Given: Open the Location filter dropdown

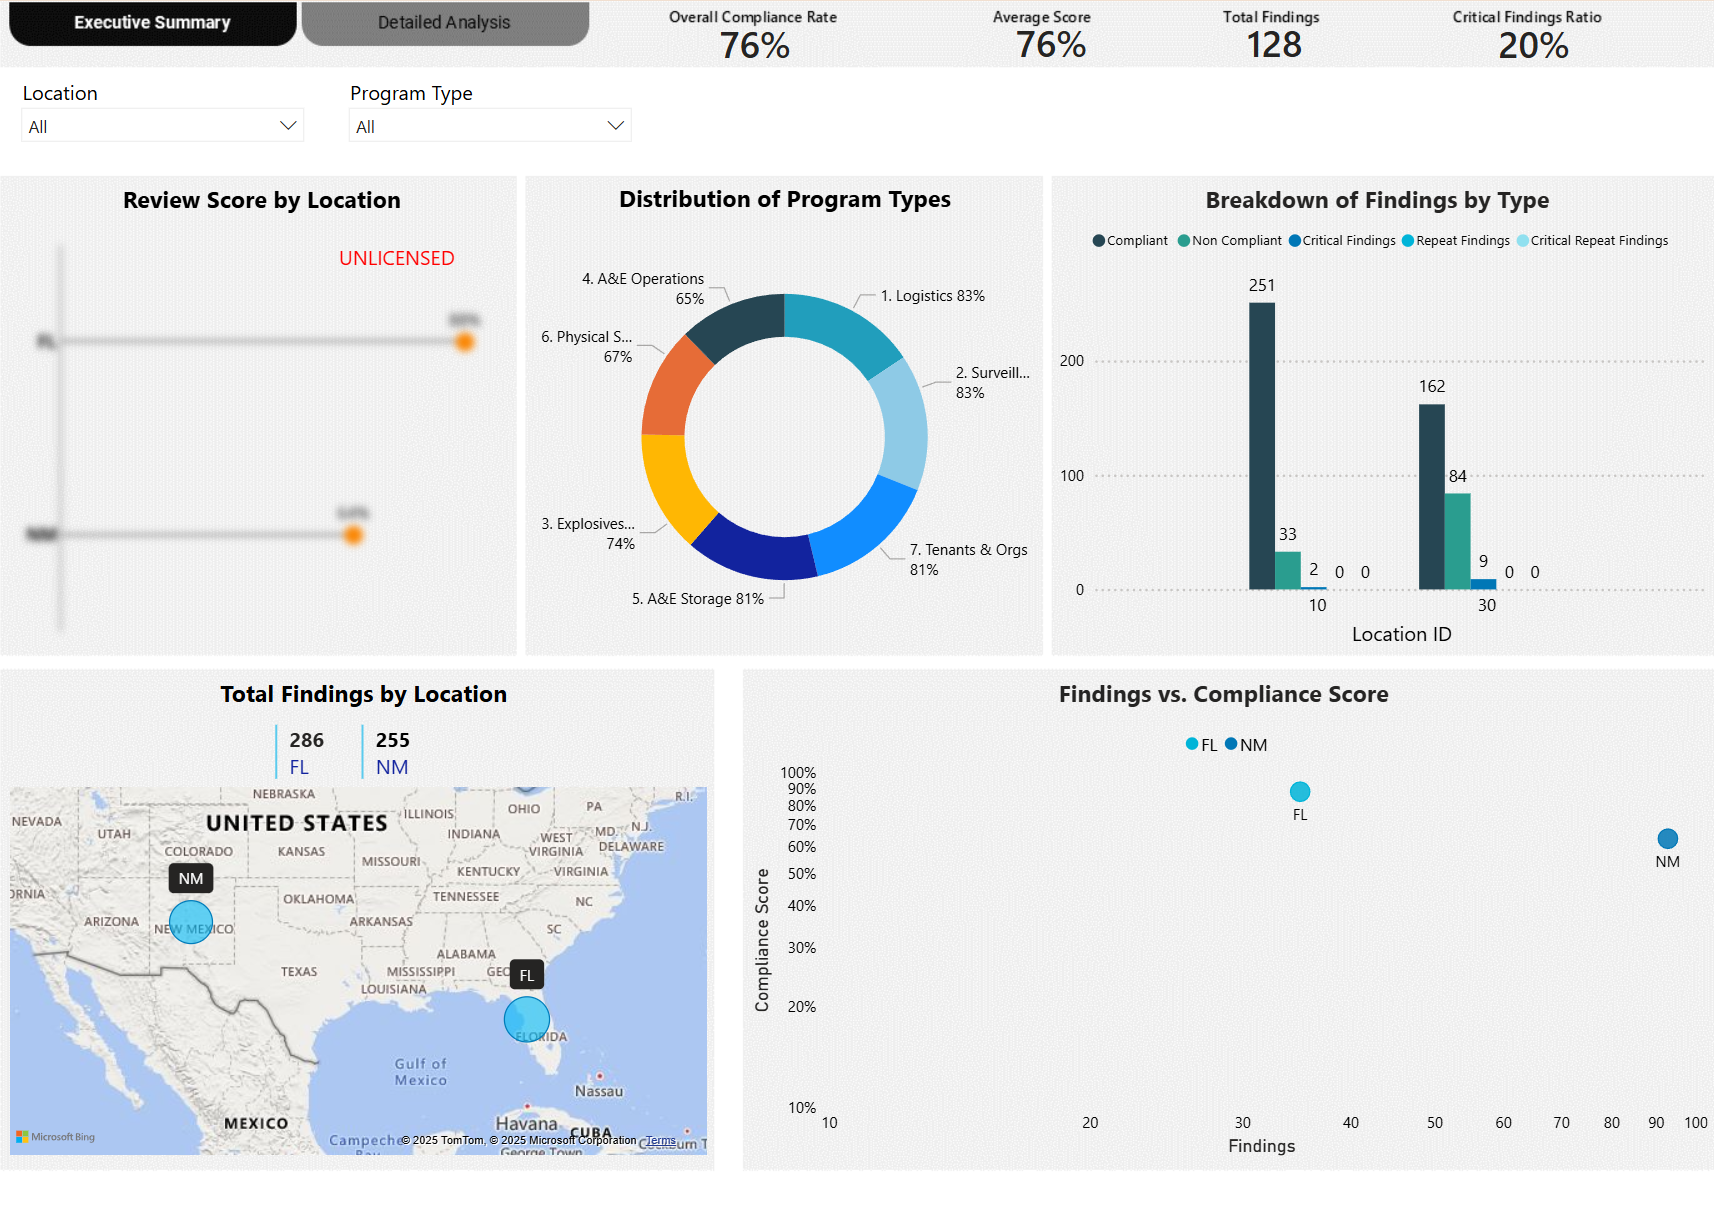Looking at the screenshot, I should click(x=288, y=125).
